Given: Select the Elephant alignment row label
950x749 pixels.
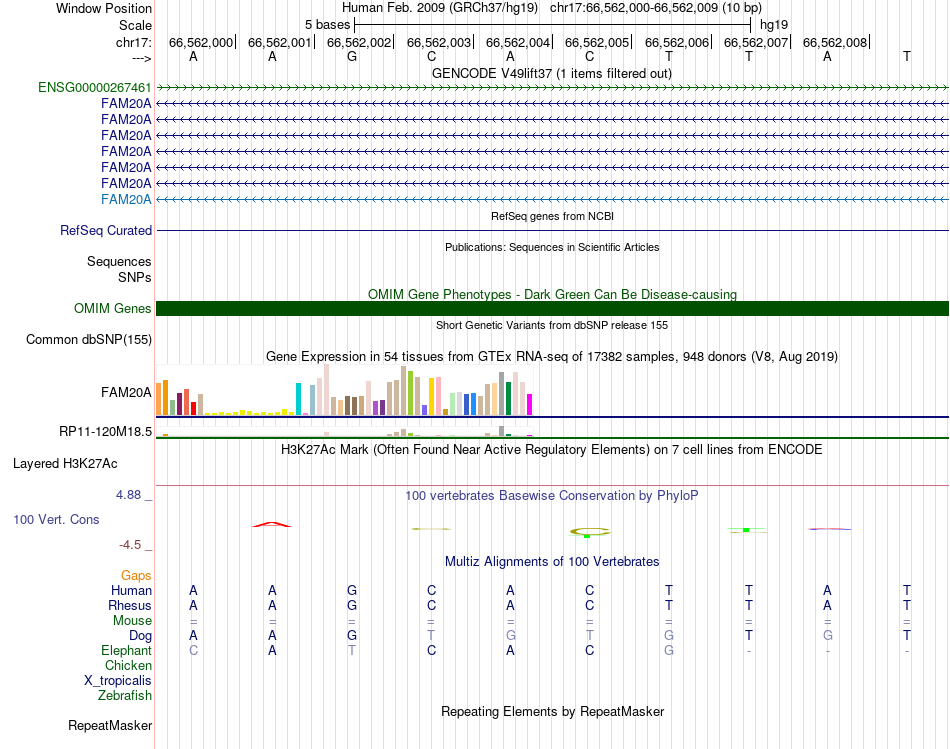Looking at the screenshot, I should point(126,650).
